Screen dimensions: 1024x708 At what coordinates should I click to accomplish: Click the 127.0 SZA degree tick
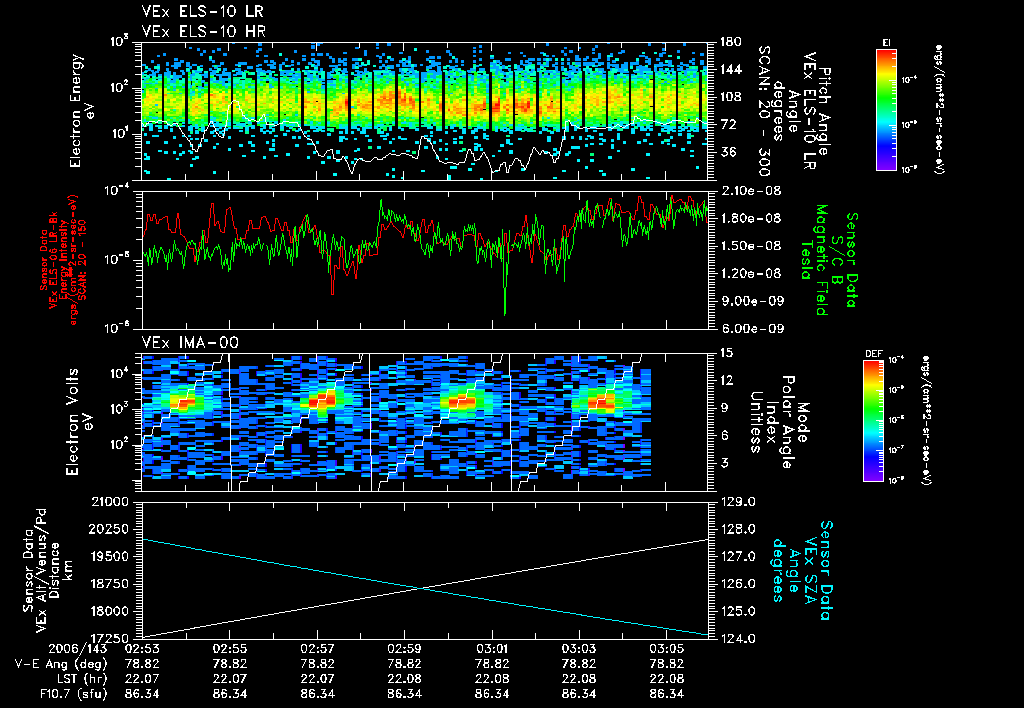pyautogui.click(x=737, y=556)
